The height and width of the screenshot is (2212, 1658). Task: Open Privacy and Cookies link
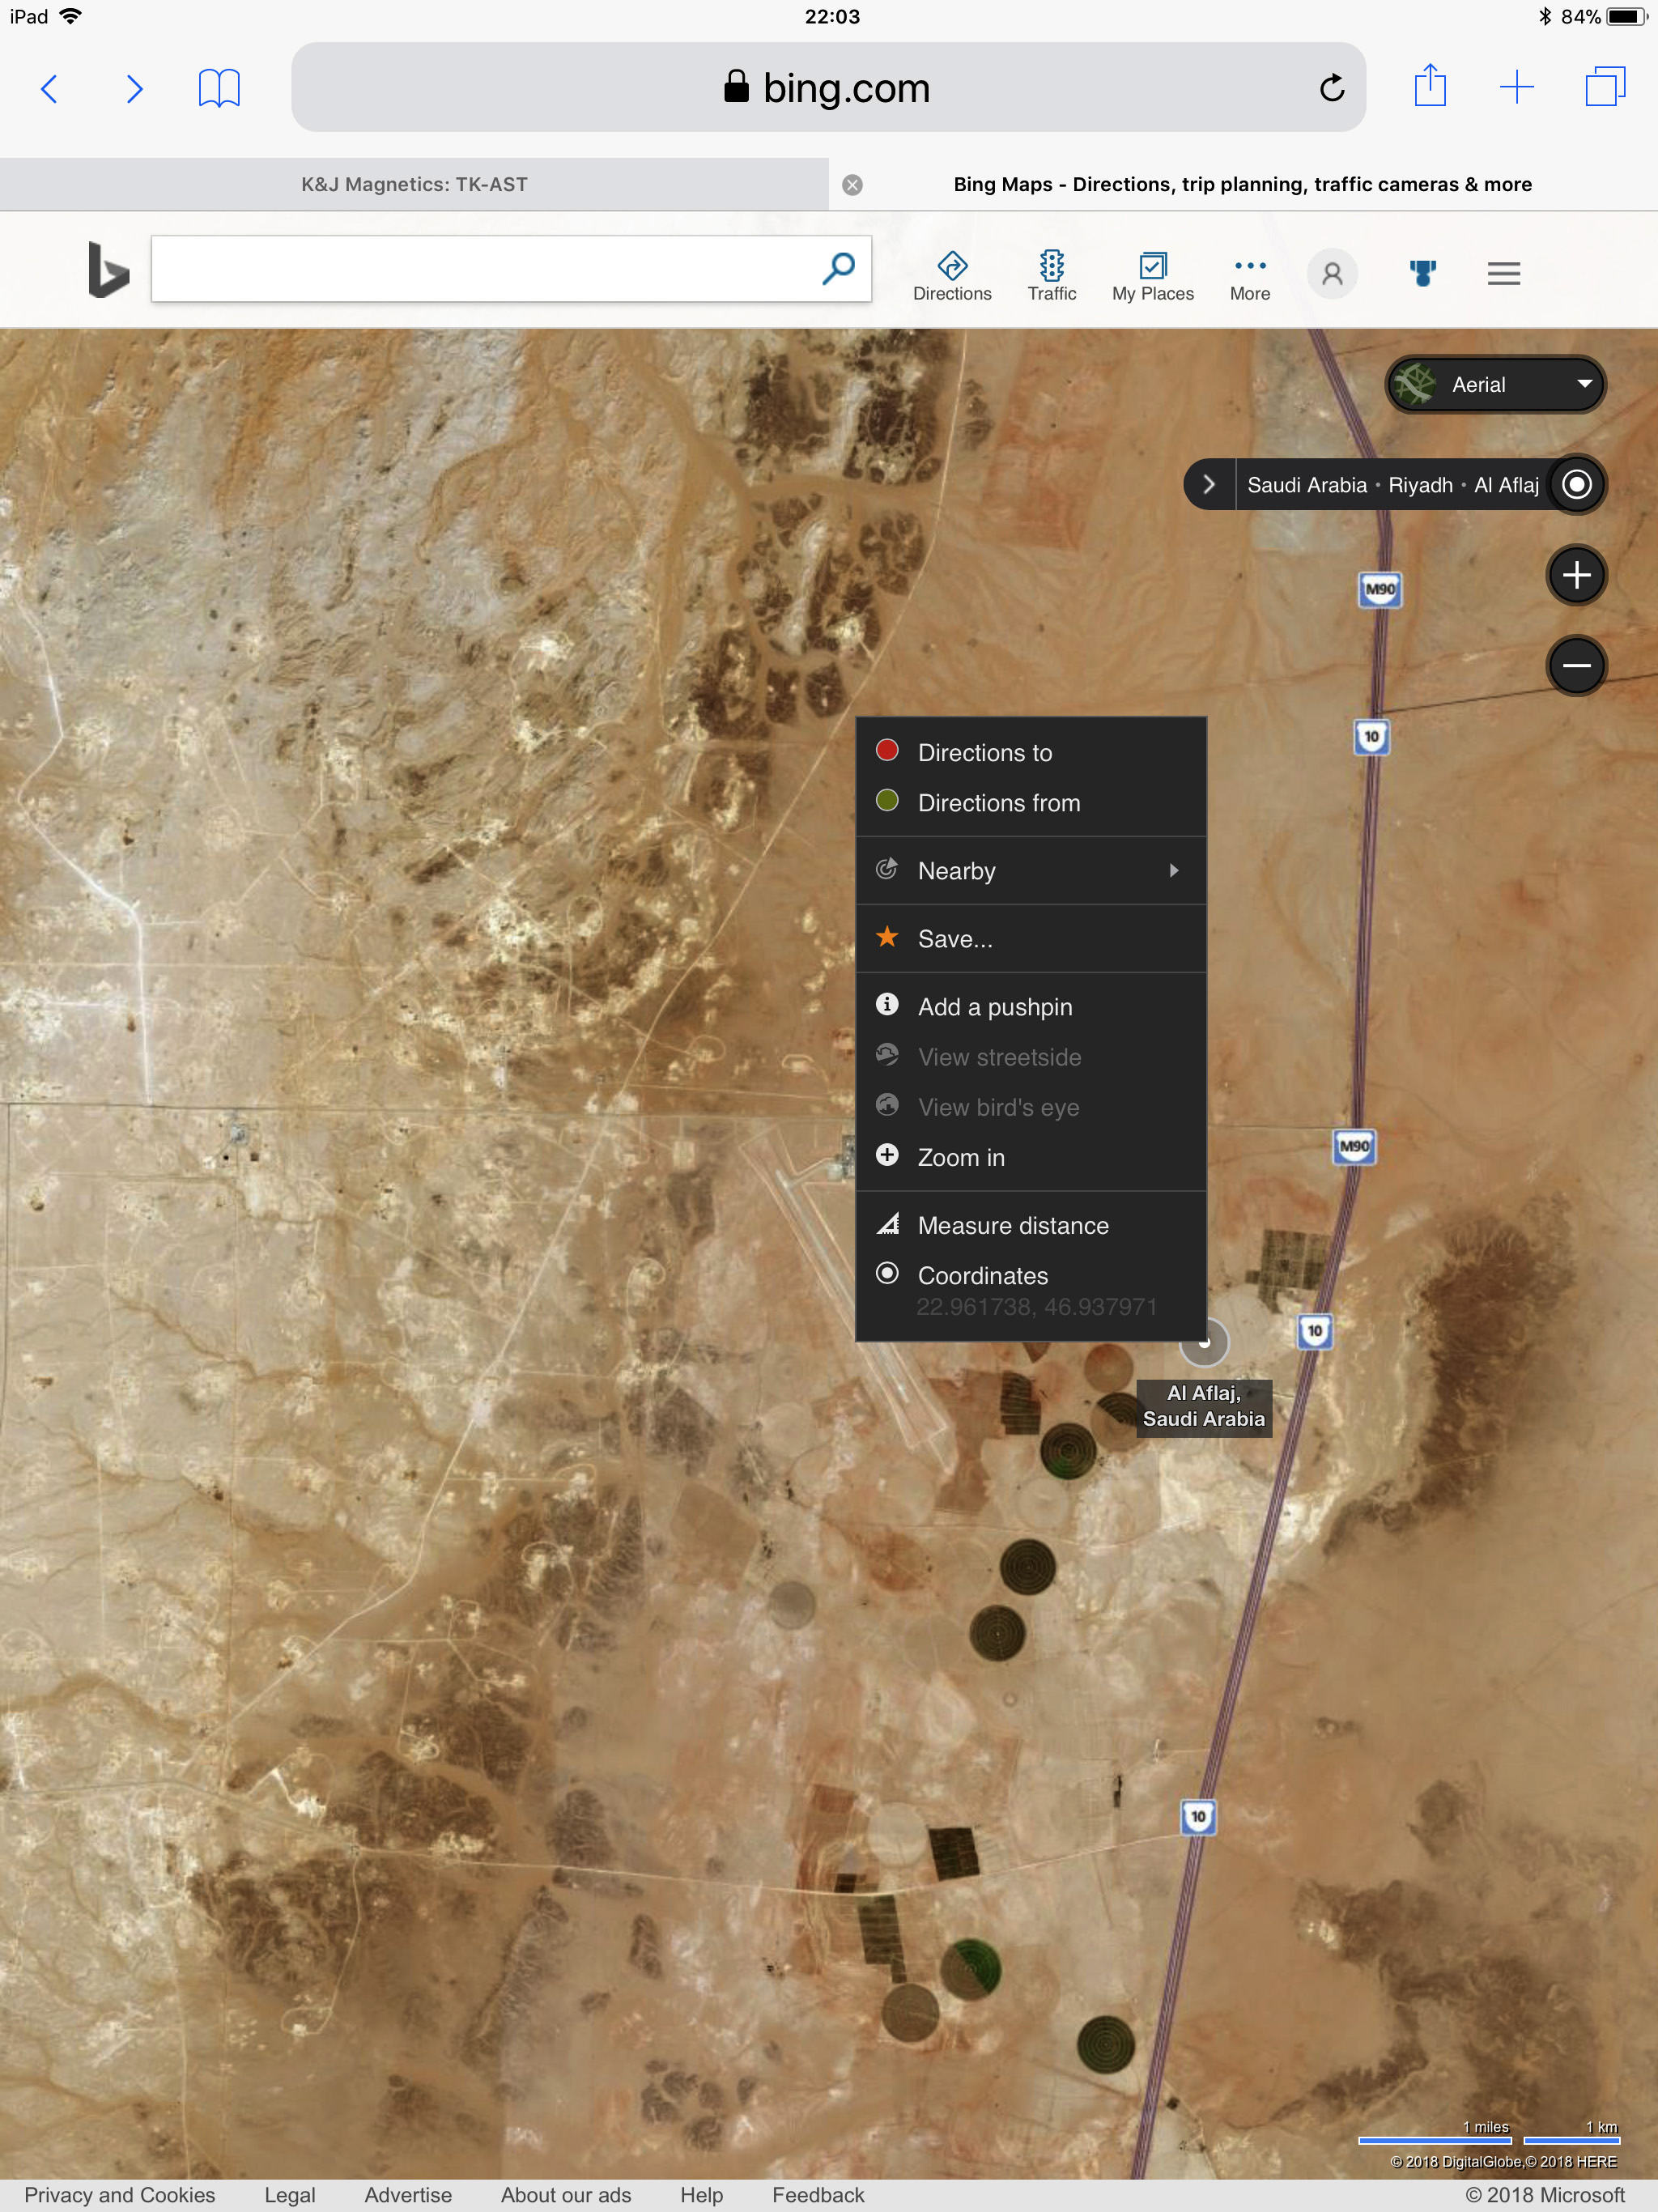(x=119, y=2195)
